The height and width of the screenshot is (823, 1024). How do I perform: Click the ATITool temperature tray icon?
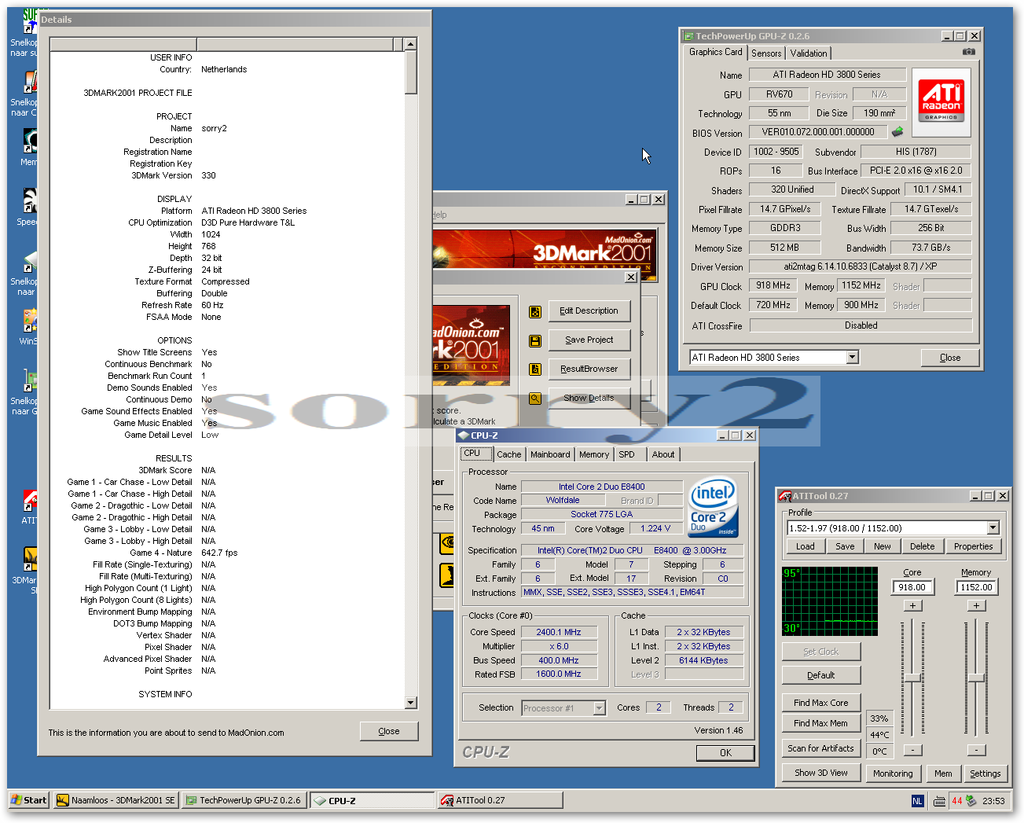957,800
